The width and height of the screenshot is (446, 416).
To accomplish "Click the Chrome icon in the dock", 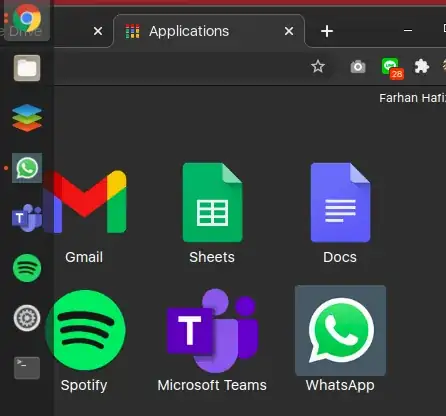I will [x=27, y=18].
